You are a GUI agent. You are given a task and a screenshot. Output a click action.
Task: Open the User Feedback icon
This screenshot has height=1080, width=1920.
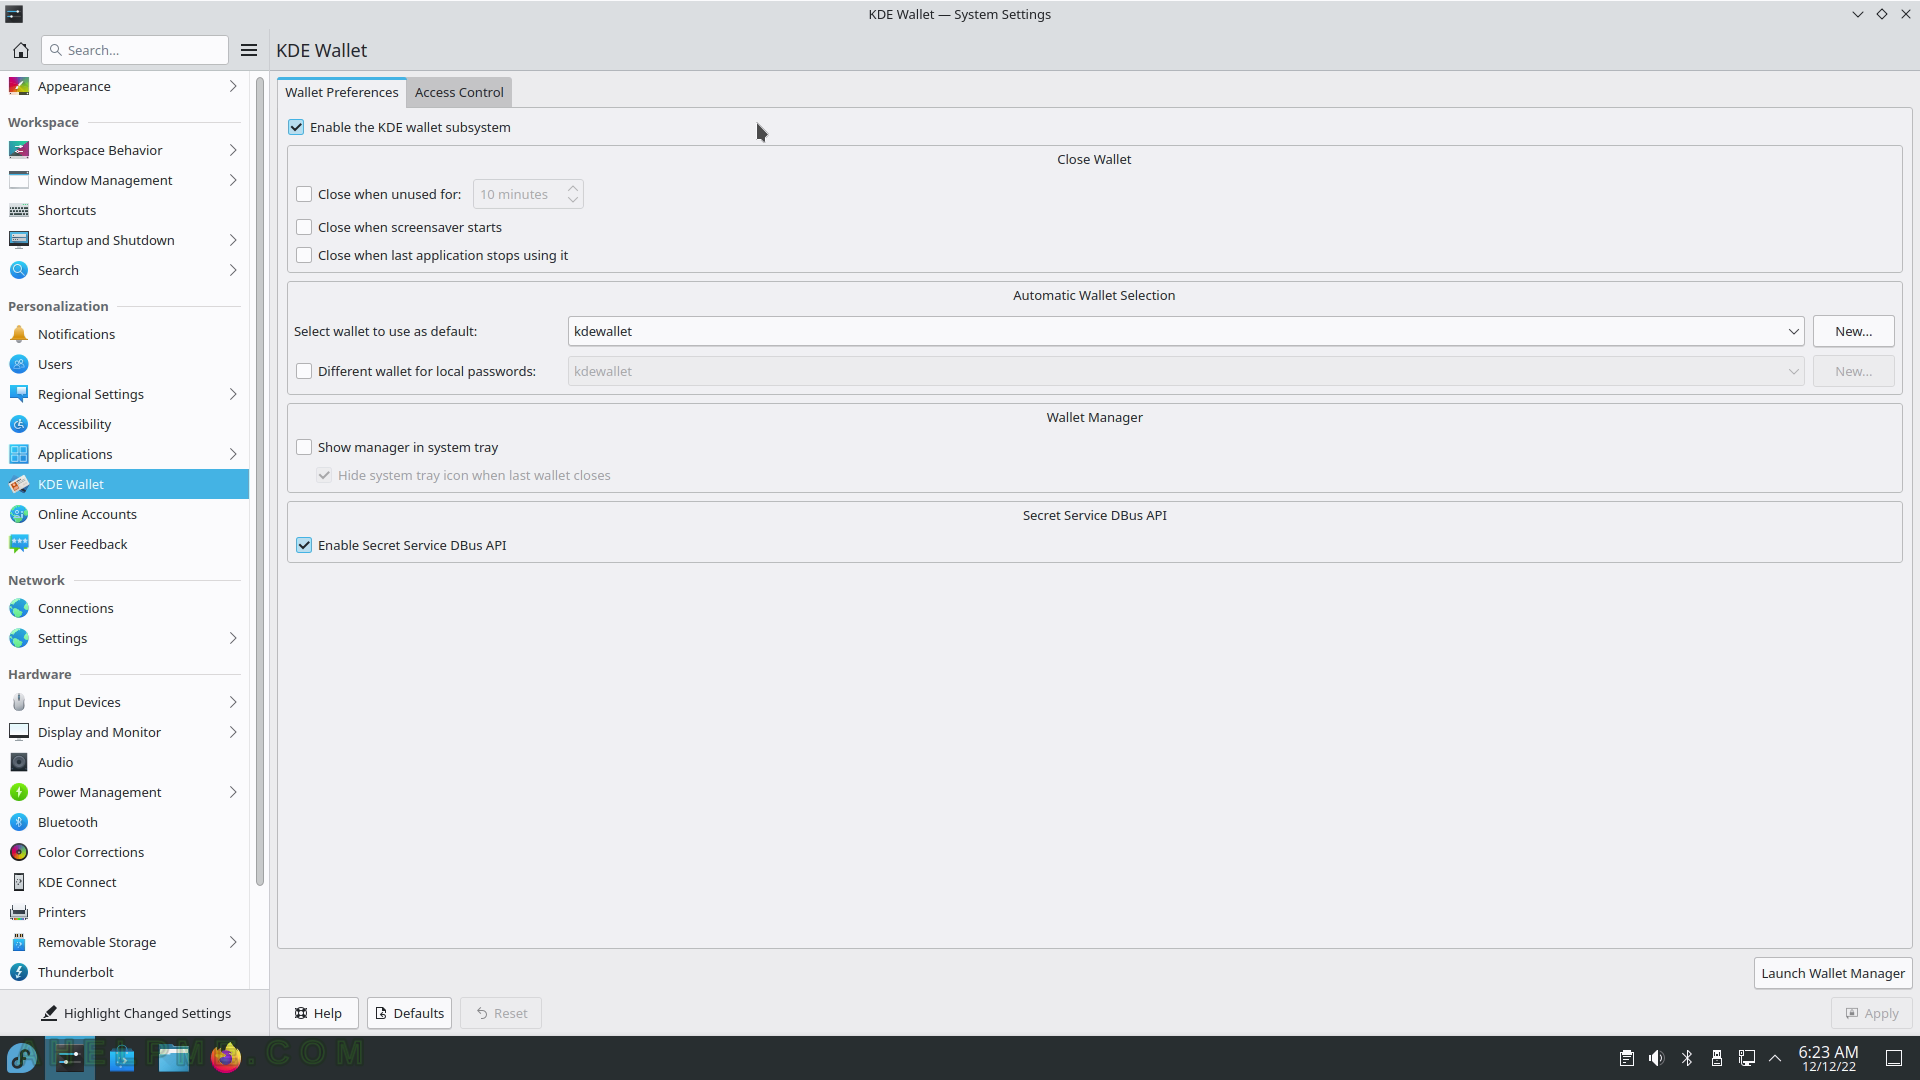tap(19, 544)
